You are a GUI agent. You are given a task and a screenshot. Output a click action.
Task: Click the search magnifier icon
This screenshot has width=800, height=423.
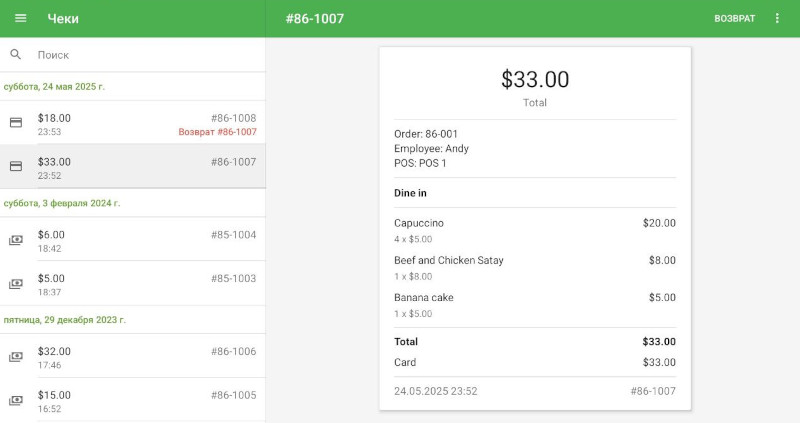pos(16,55)
